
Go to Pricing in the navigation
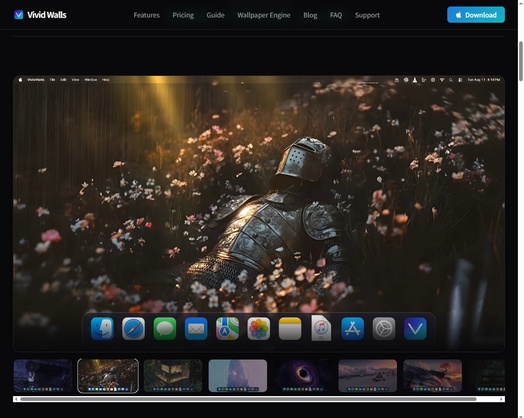point(183,15)
